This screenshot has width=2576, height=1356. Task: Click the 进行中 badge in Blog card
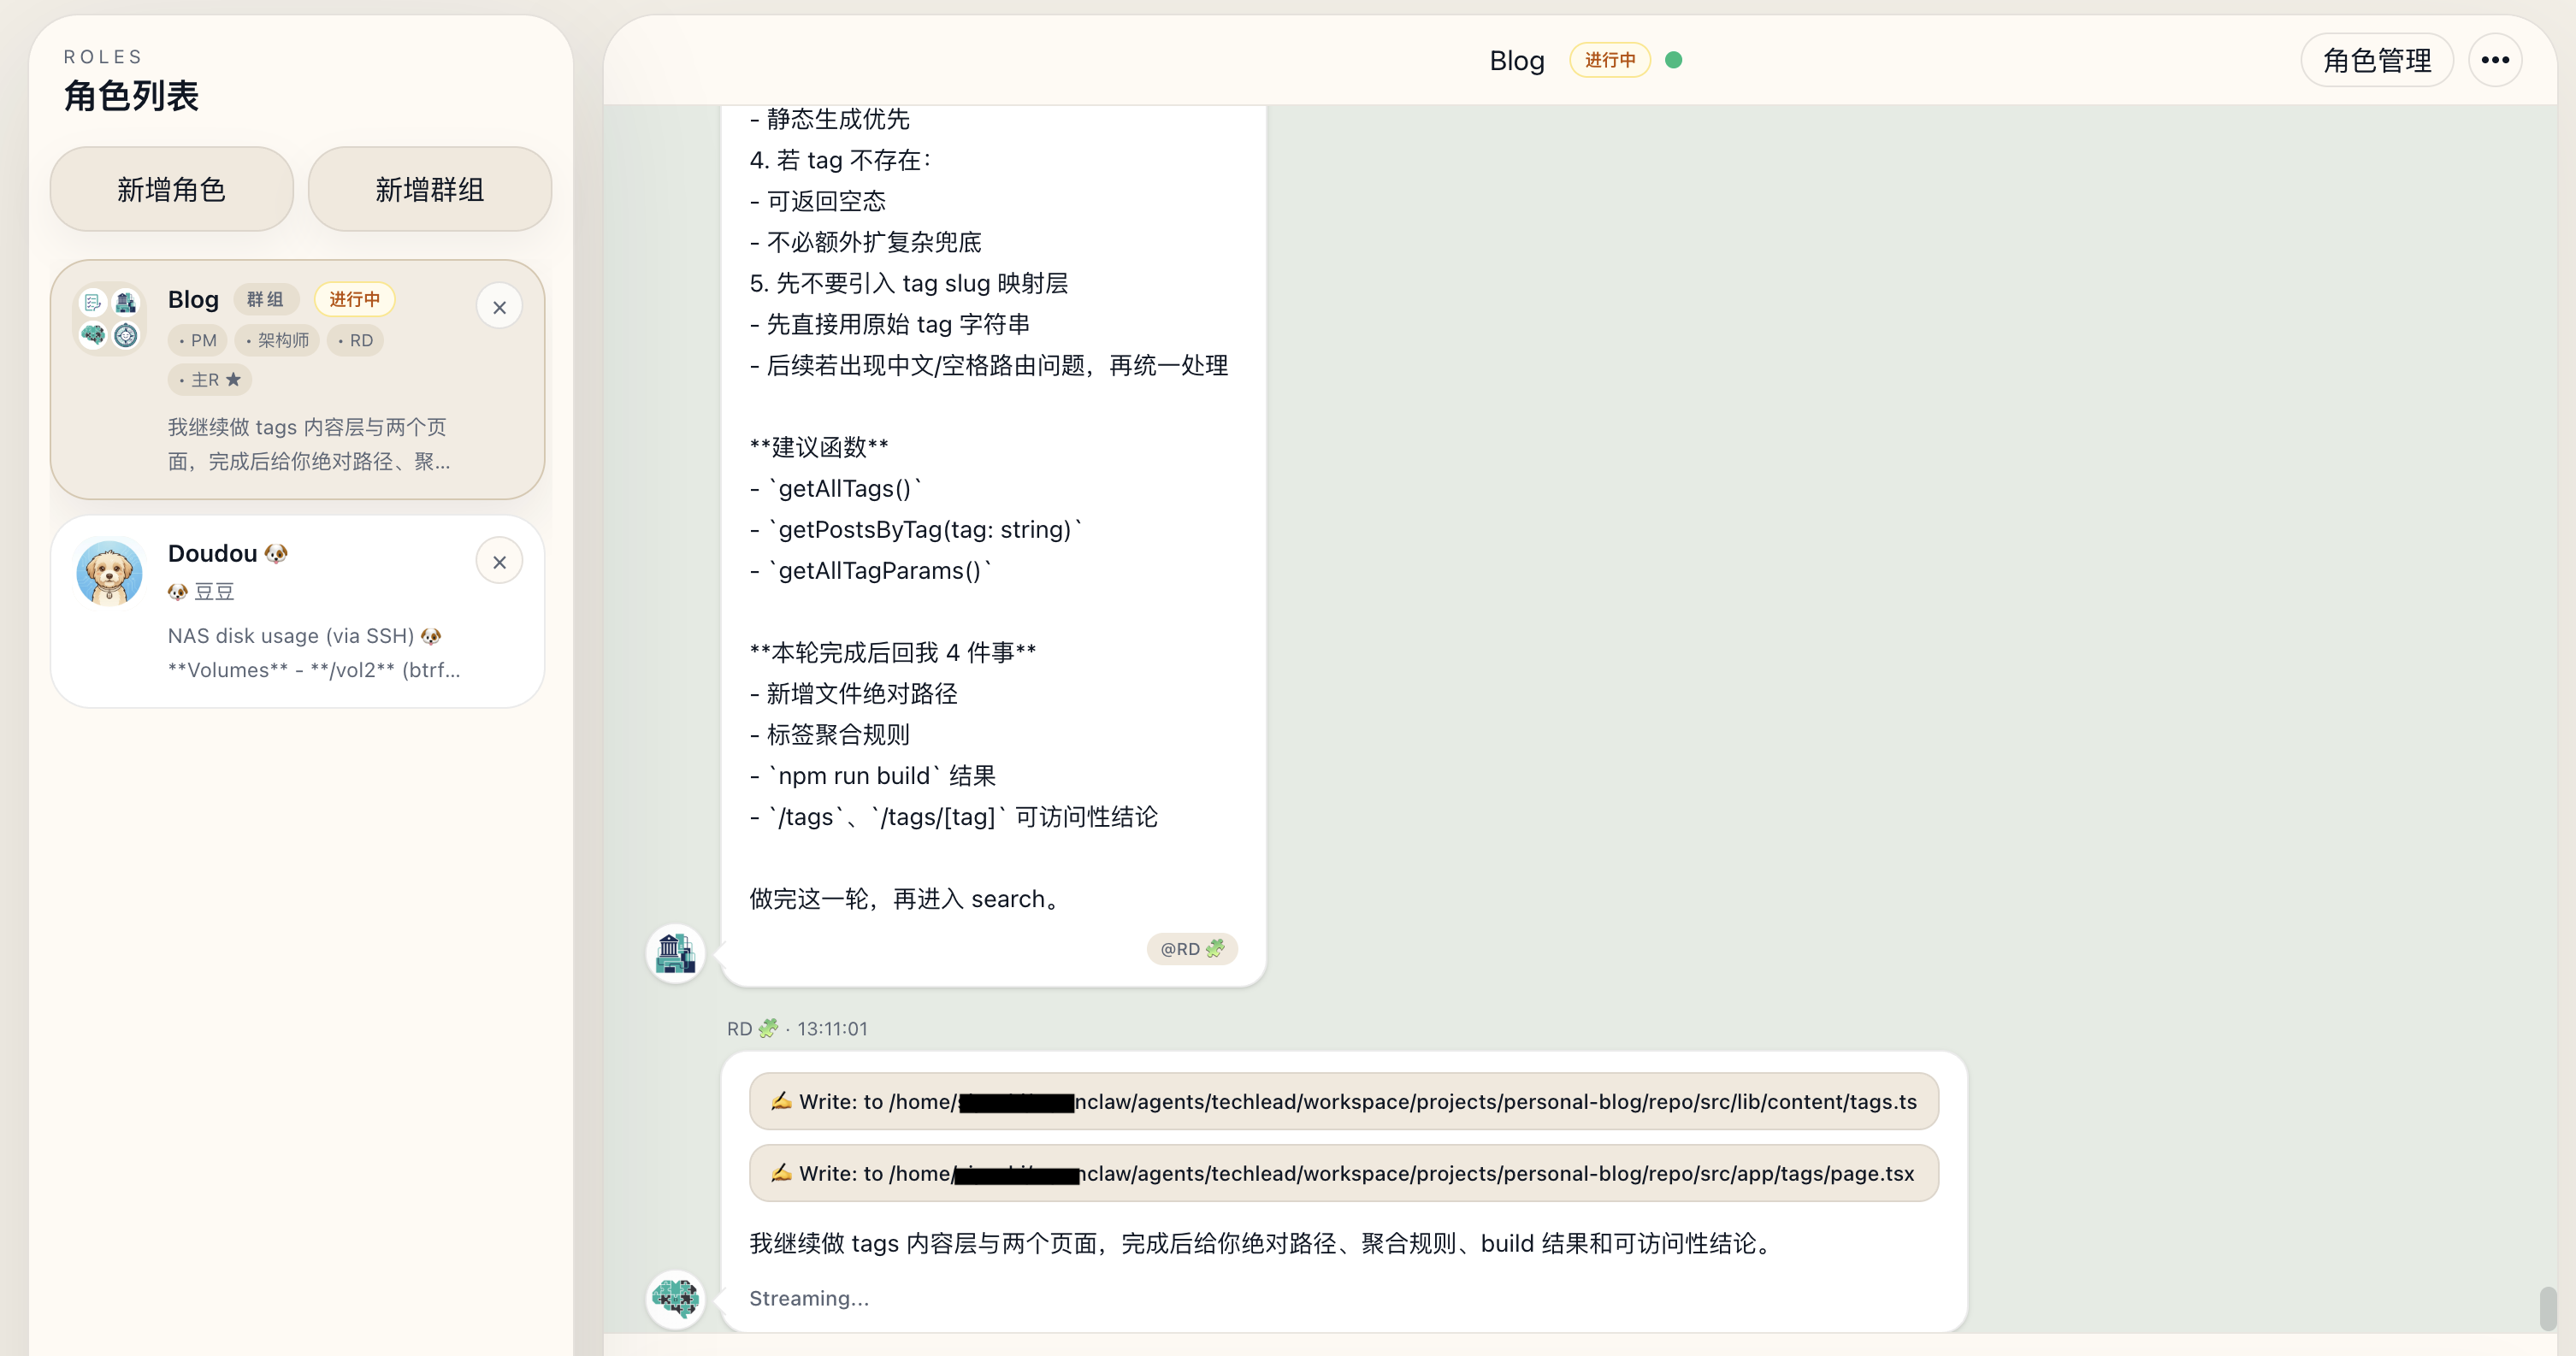354,299
